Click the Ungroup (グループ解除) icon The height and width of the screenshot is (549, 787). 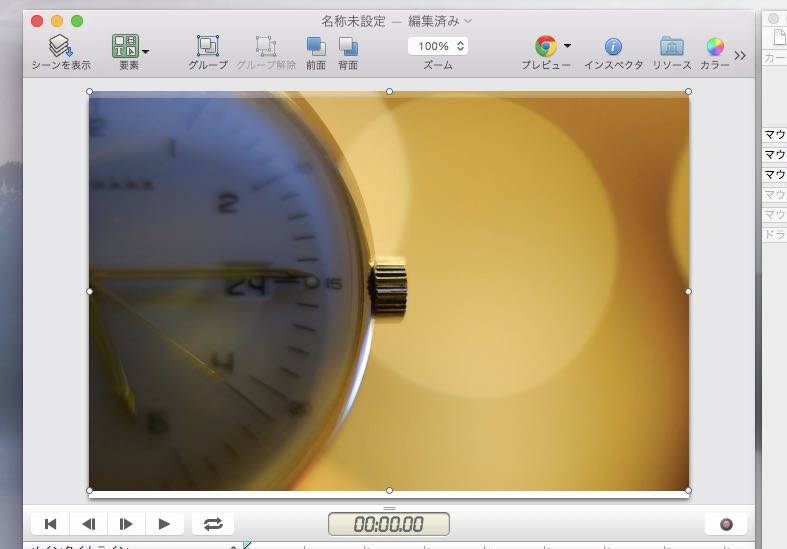tap(266, 46)
